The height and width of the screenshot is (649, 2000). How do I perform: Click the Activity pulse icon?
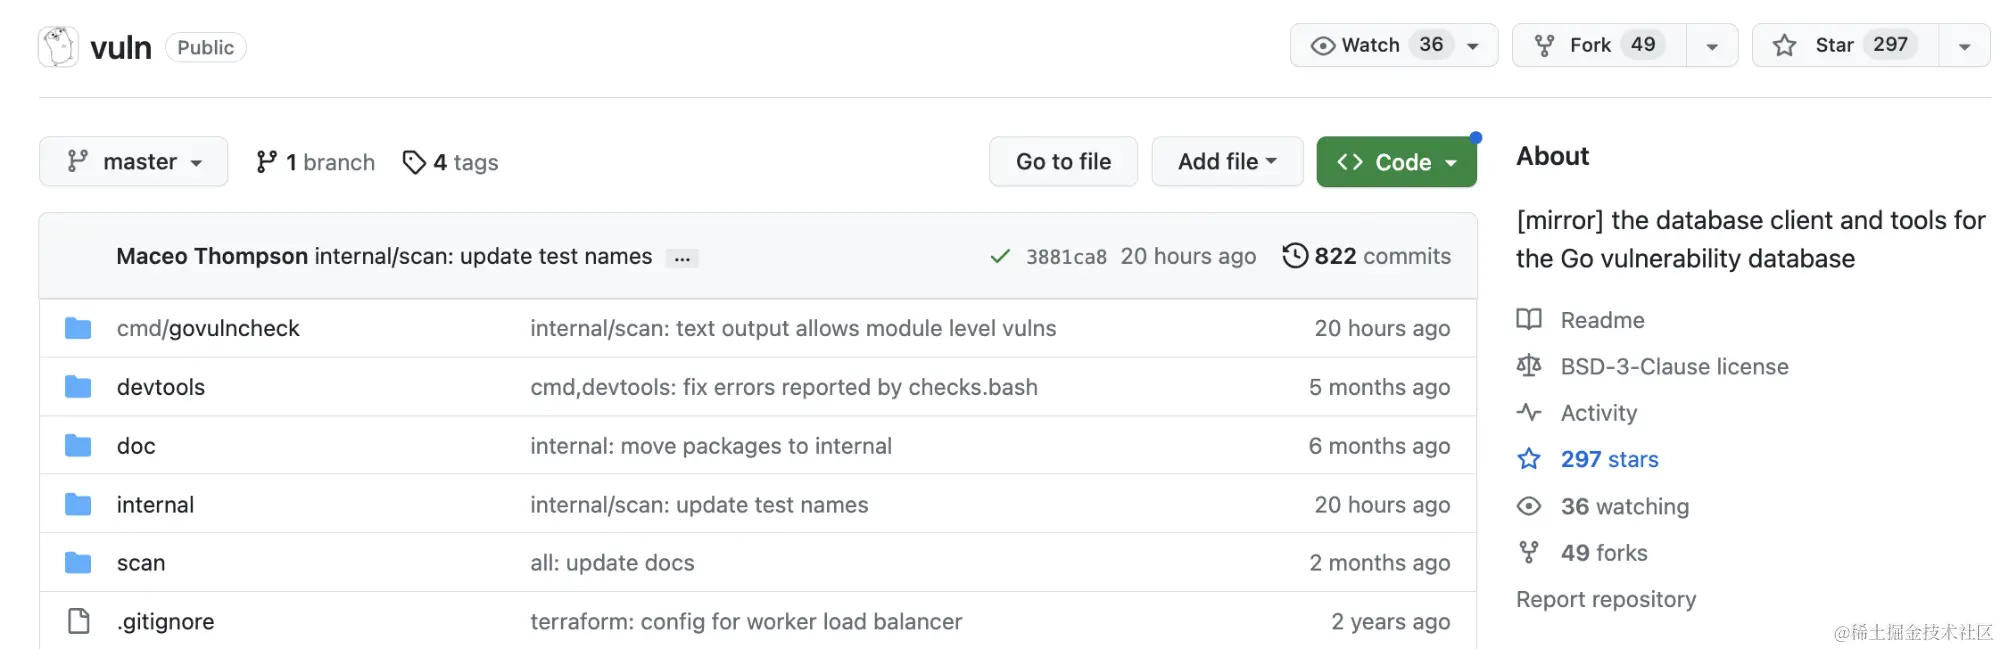1529,412
